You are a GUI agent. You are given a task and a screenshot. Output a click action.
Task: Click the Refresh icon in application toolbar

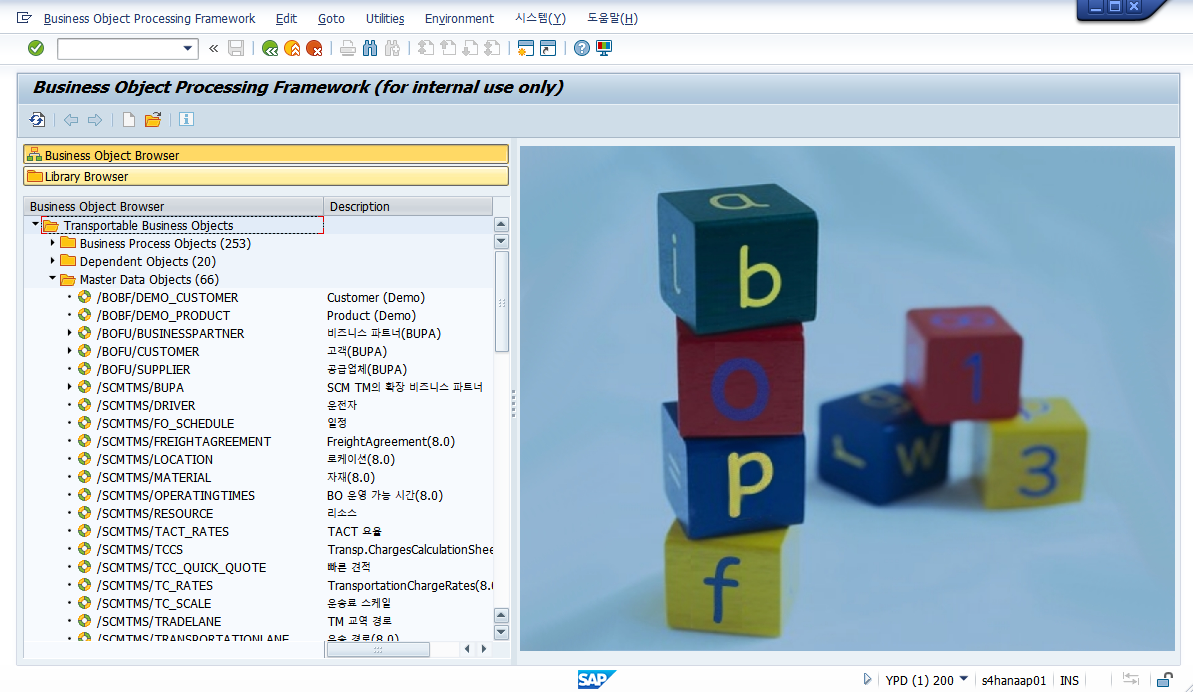click(x=37, y=119)
